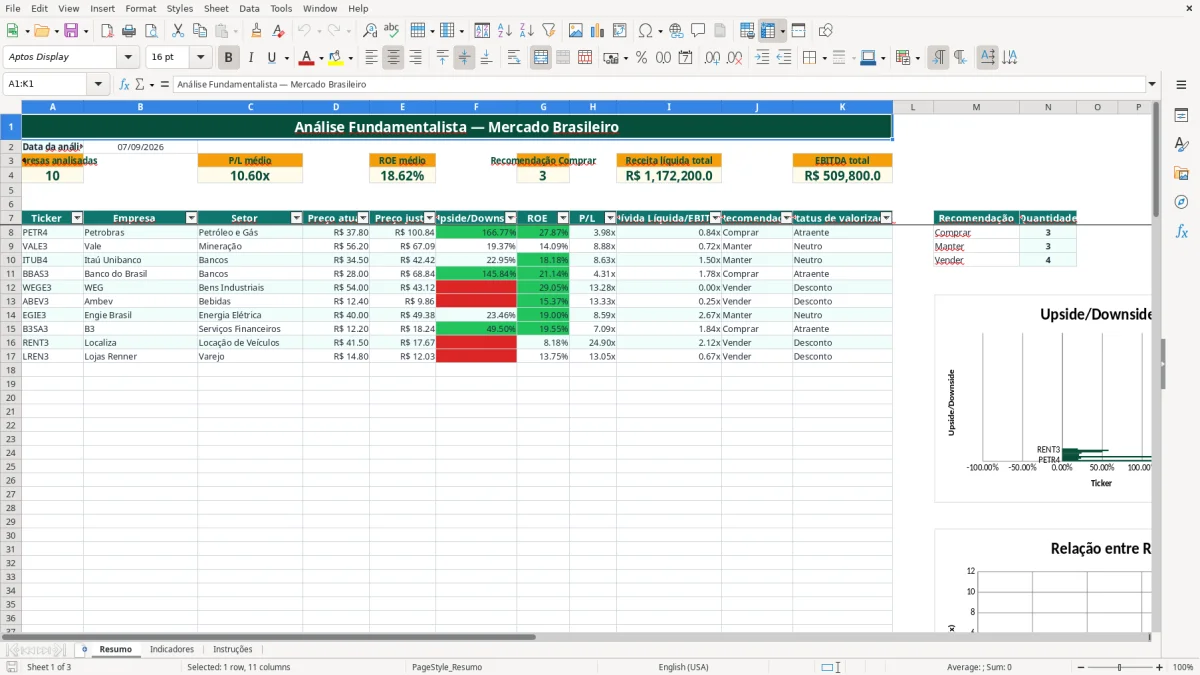Open font color dropdown arrow

point(321,58)
